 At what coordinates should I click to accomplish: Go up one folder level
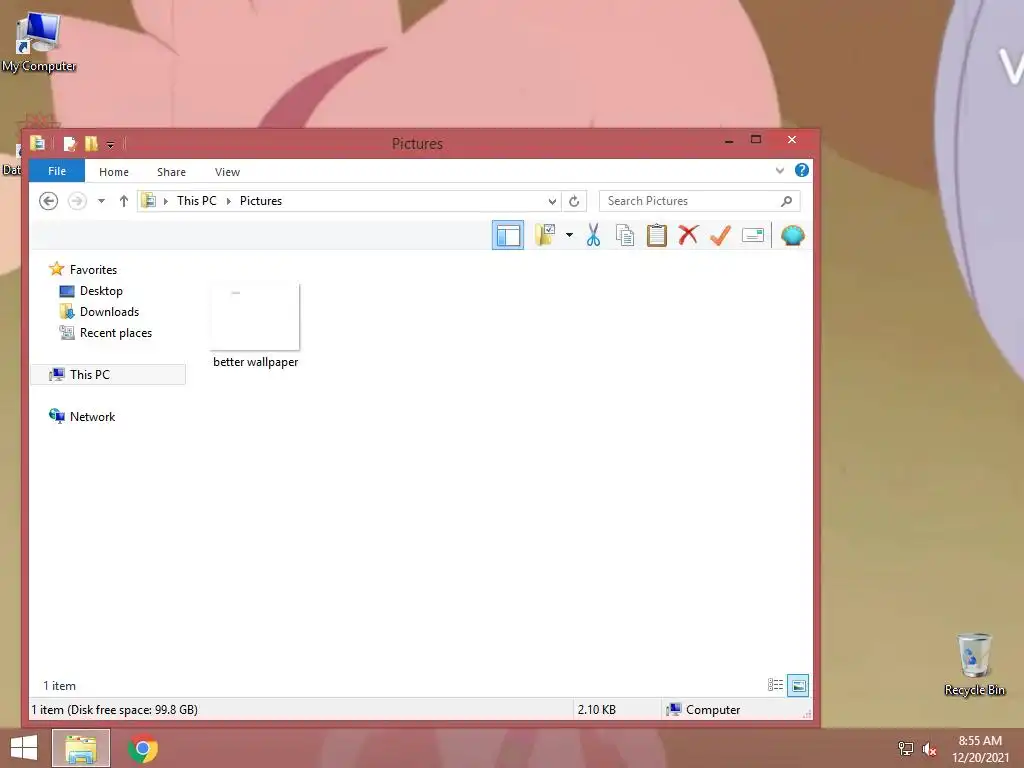pos(123,200)
